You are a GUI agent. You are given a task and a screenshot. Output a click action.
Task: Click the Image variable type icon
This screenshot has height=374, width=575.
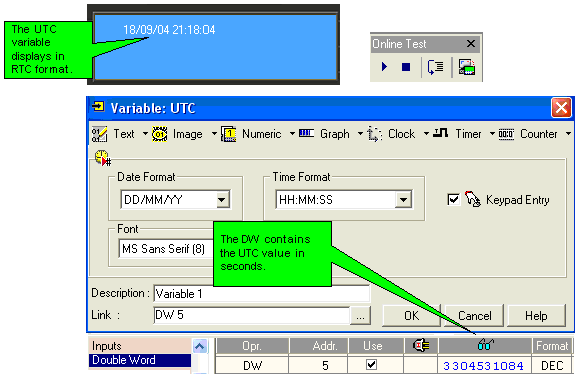point(160,134)
